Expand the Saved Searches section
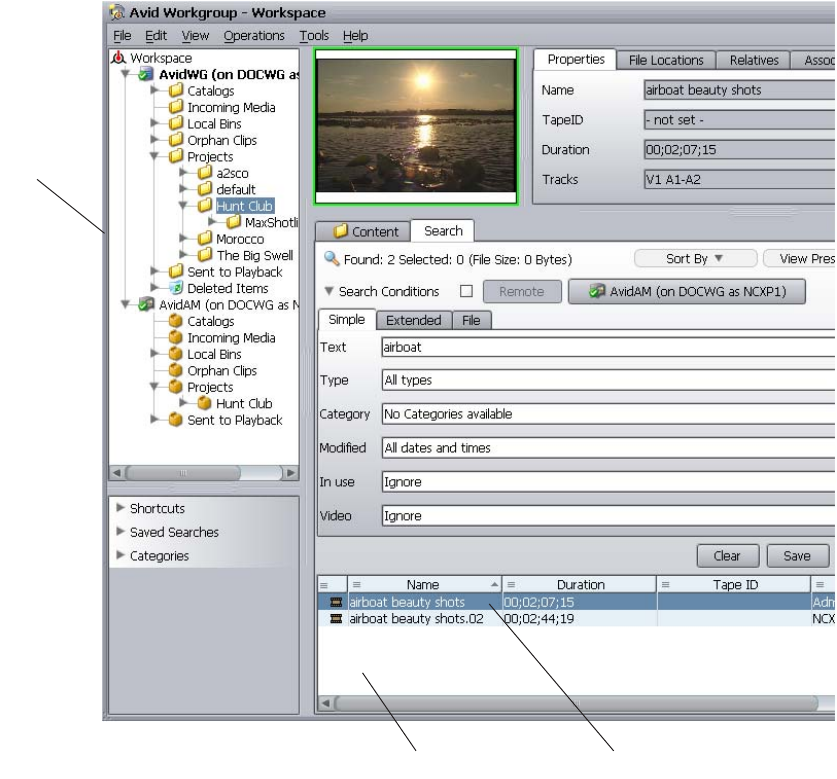Image resolution: width=837 pixels, height=779 pixels. click(x=120, y=531)
